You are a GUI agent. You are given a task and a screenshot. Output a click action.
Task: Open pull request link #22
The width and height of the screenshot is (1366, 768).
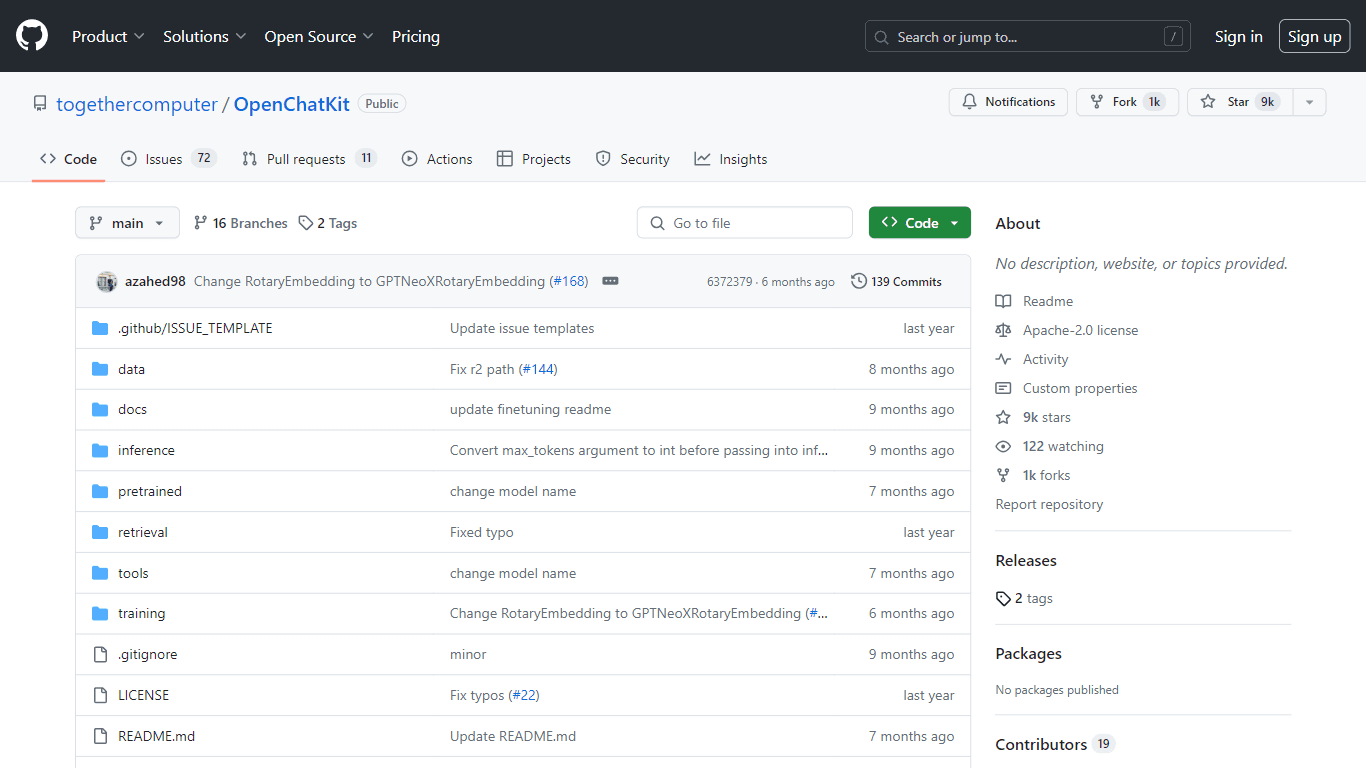(524, 695)
